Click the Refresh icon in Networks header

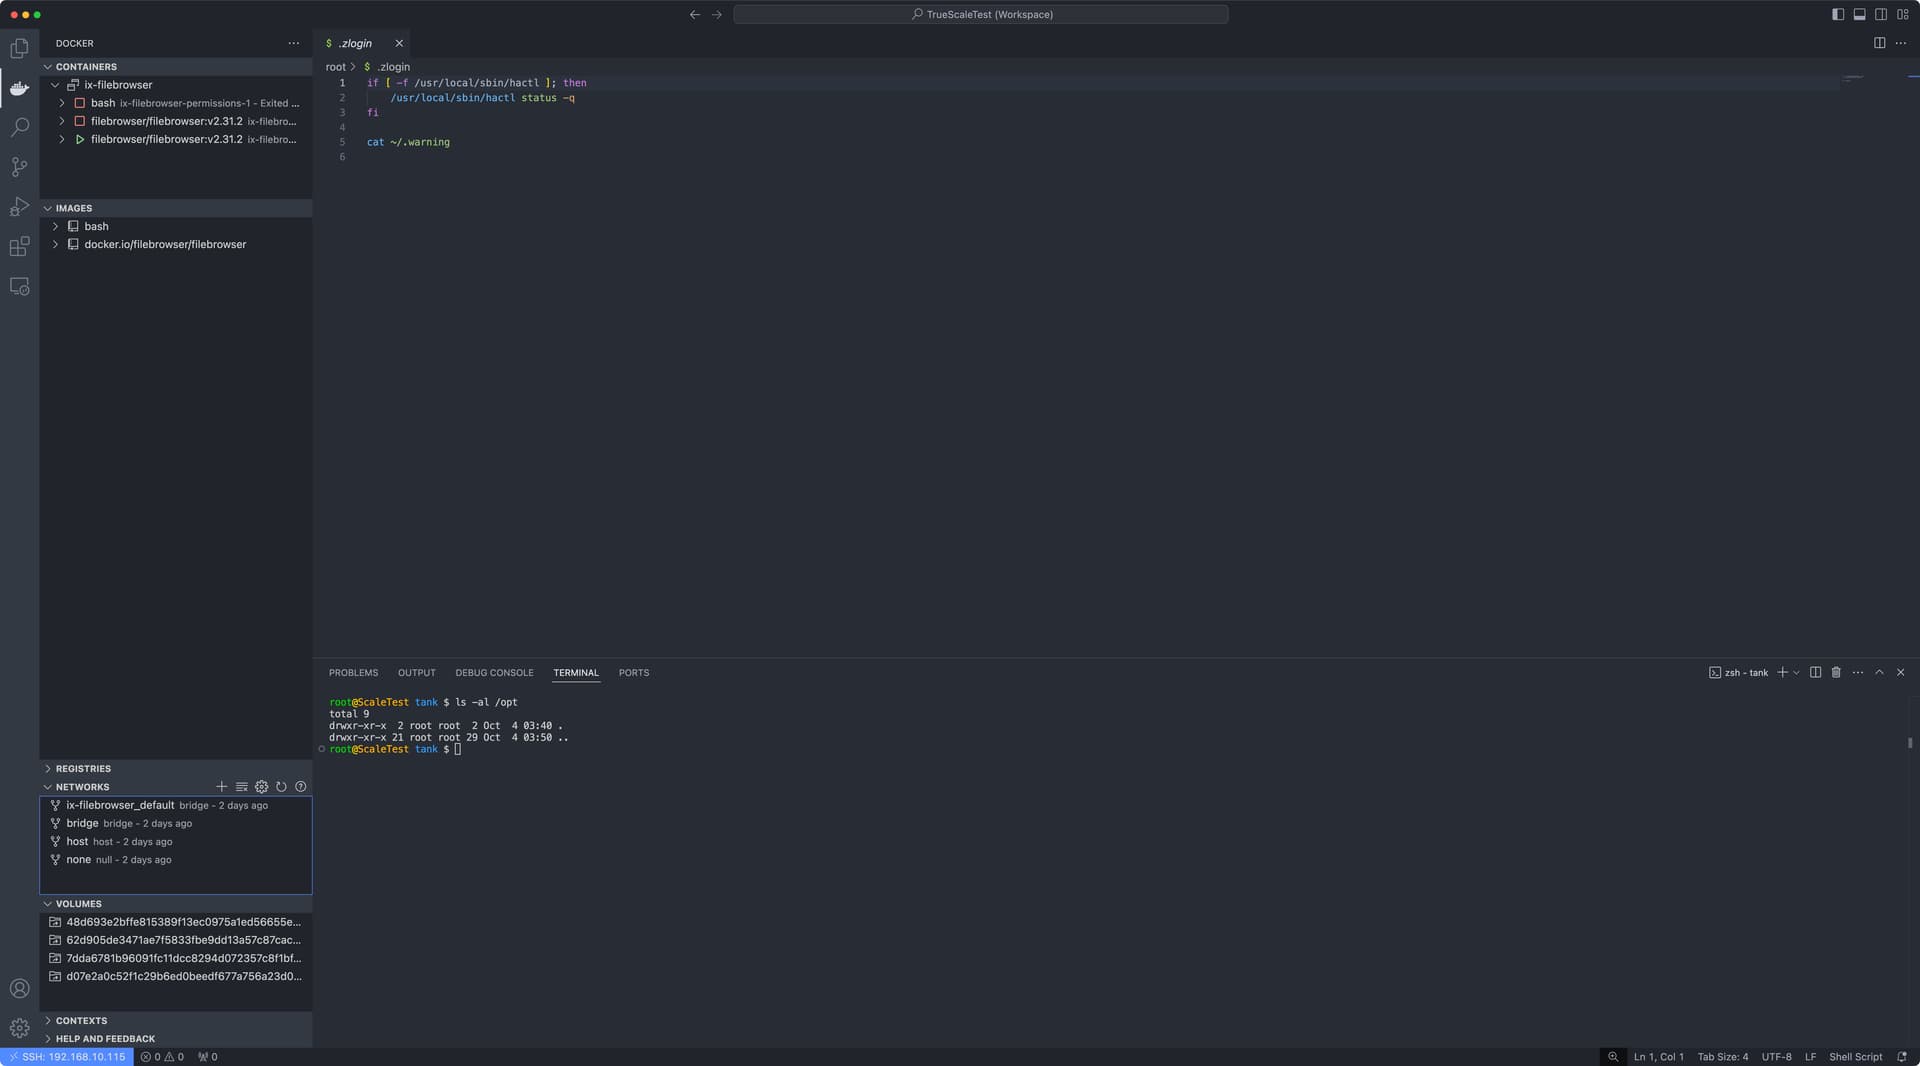pos(281,787)
